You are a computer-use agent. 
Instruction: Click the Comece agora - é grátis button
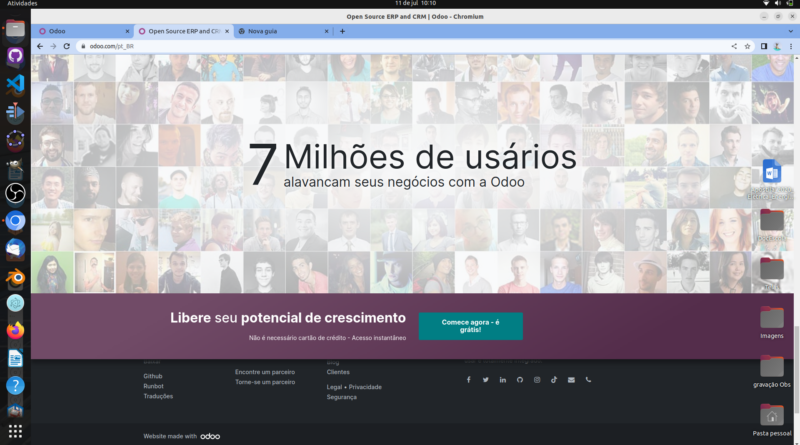[470, 326]
